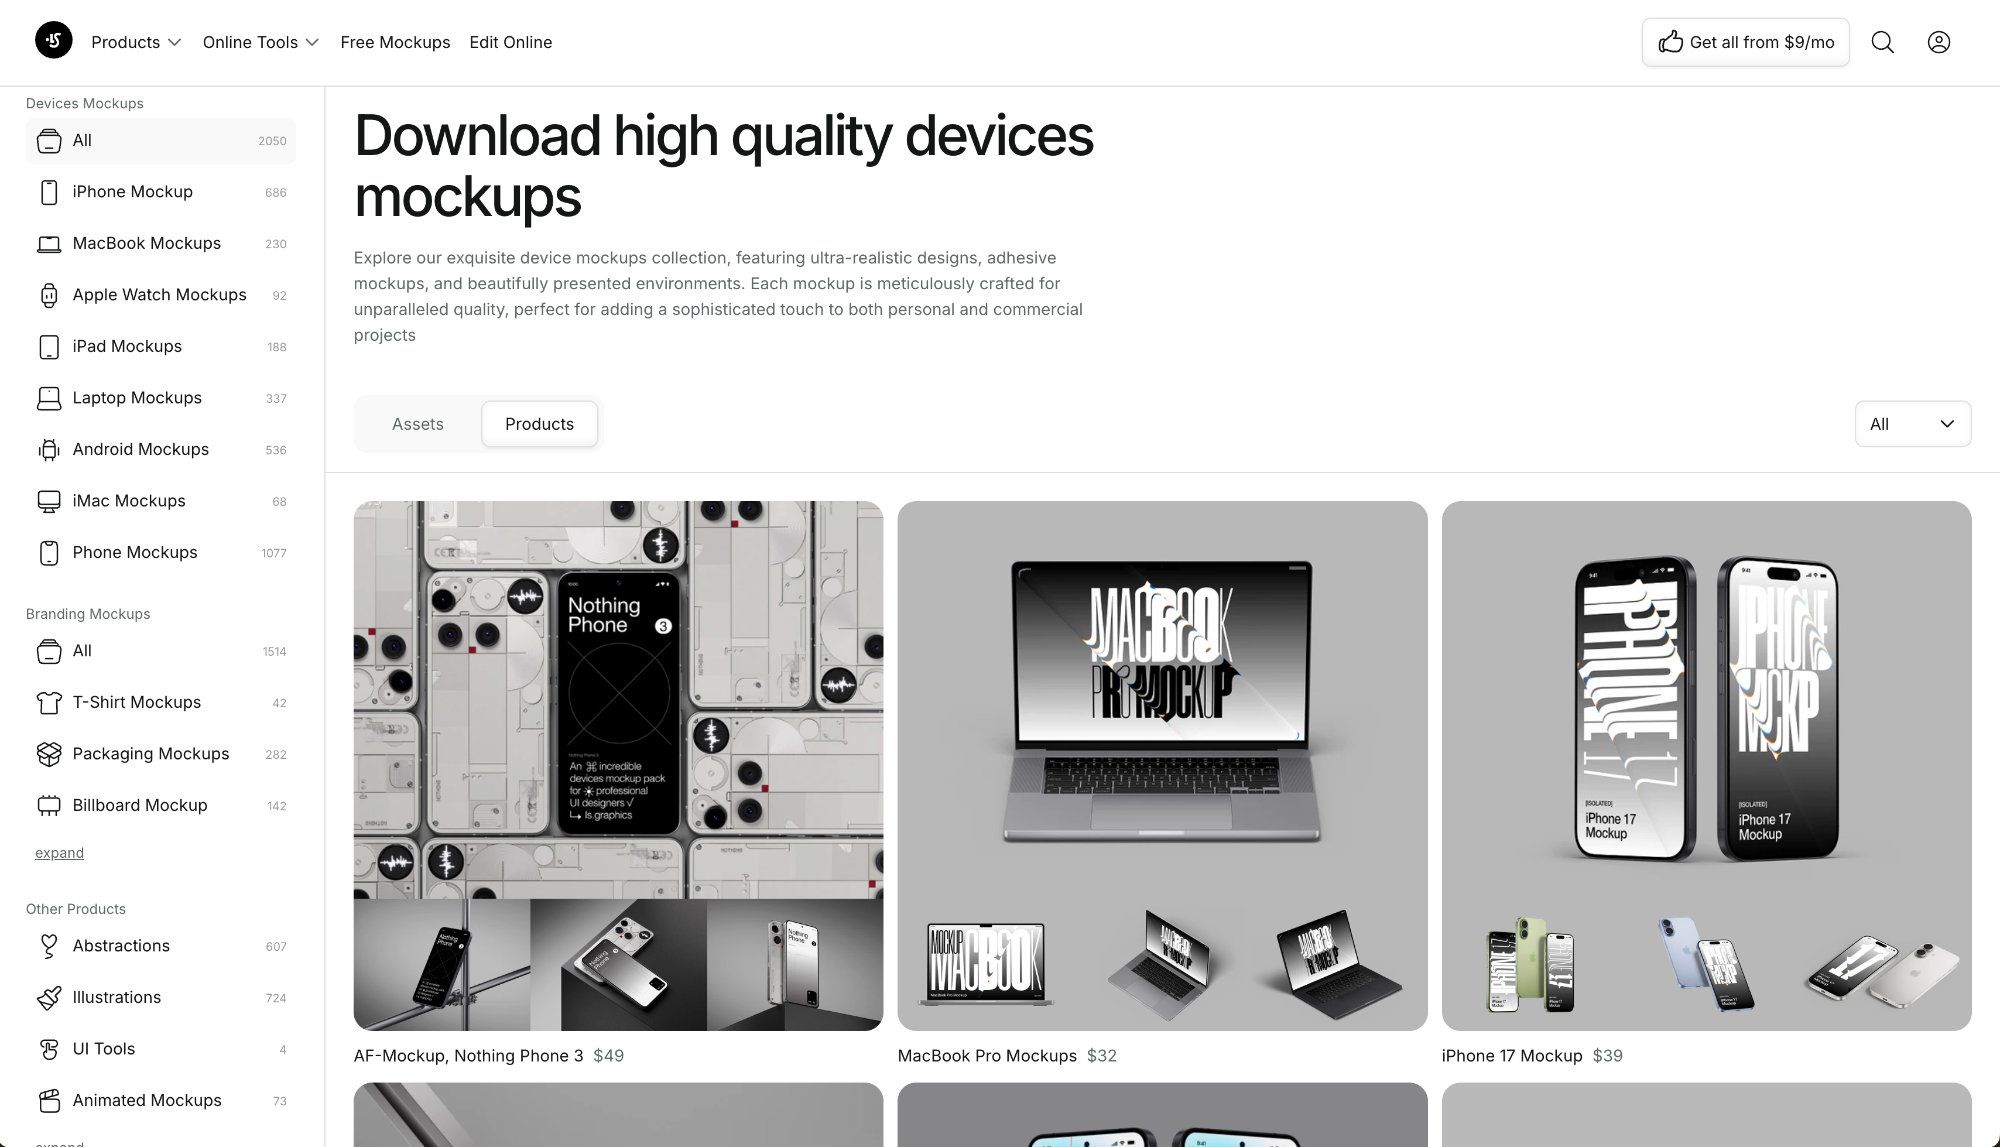
Task: Click the Android Mockups robot icon
Action: coord(48,450)
